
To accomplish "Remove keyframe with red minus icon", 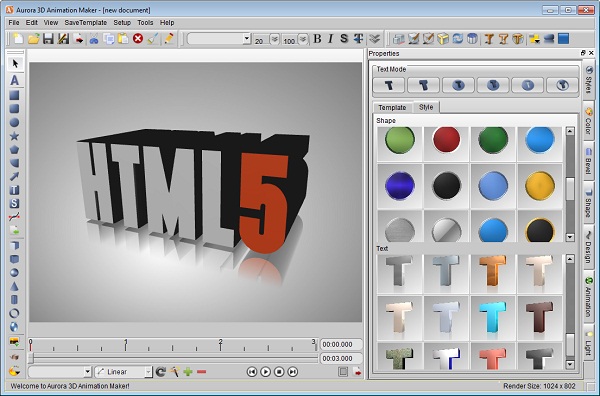I will point(202,372).
